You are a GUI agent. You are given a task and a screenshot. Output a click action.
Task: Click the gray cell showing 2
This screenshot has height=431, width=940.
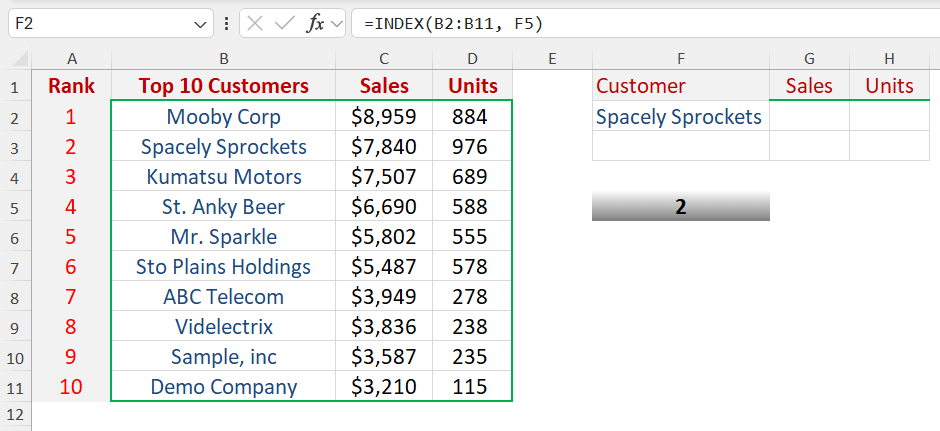tap(680, 207)
